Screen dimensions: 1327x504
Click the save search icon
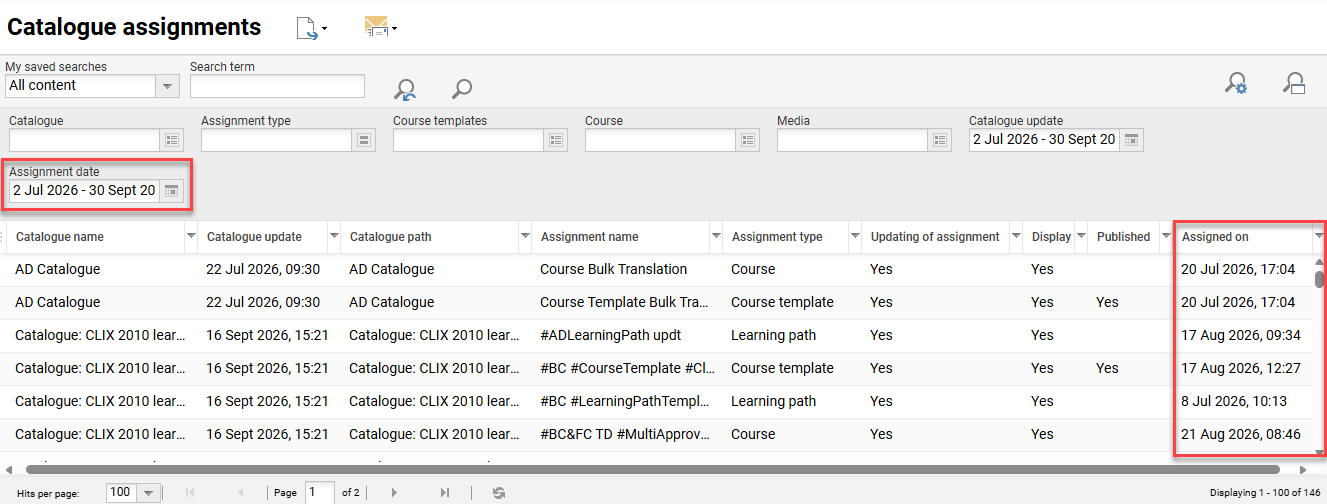point(1295,84)
